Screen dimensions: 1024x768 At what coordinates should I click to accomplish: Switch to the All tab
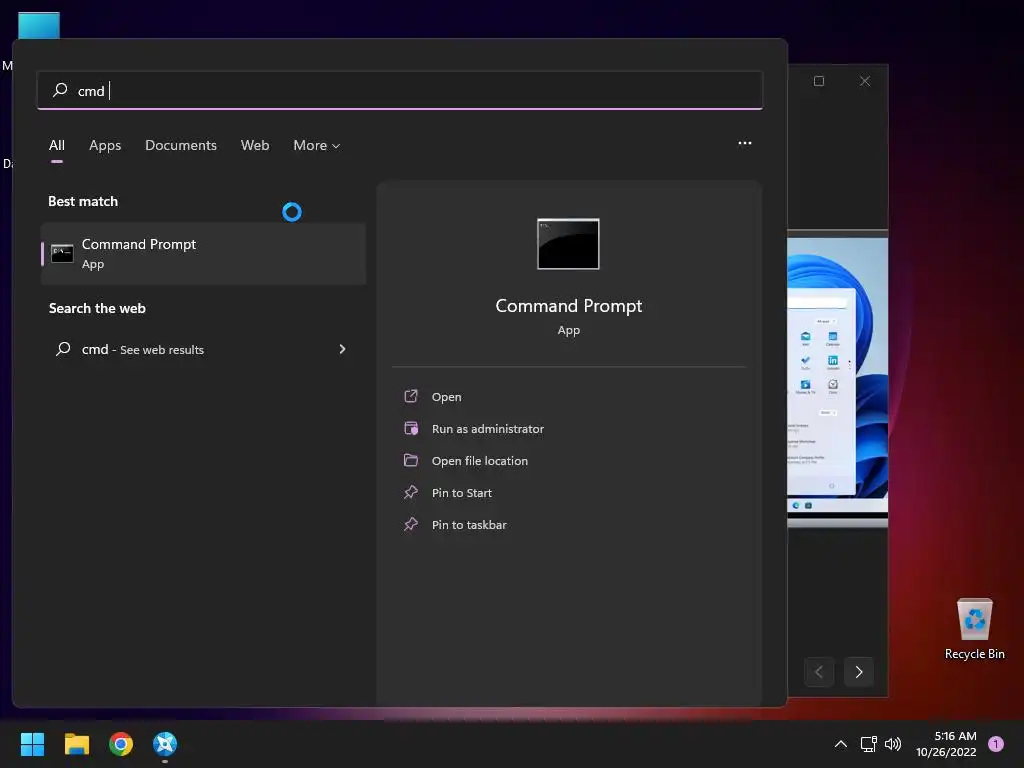coord(57,145)
